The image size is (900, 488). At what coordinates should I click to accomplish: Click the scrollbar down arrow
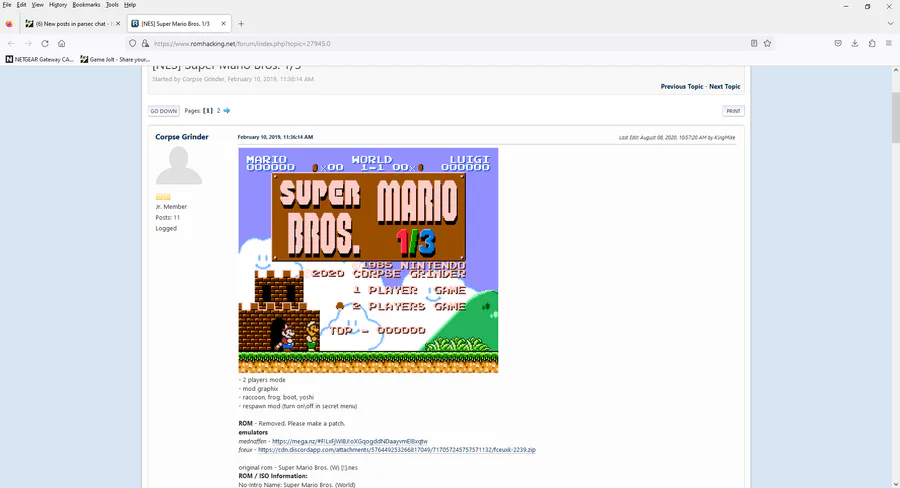point(895,483)
